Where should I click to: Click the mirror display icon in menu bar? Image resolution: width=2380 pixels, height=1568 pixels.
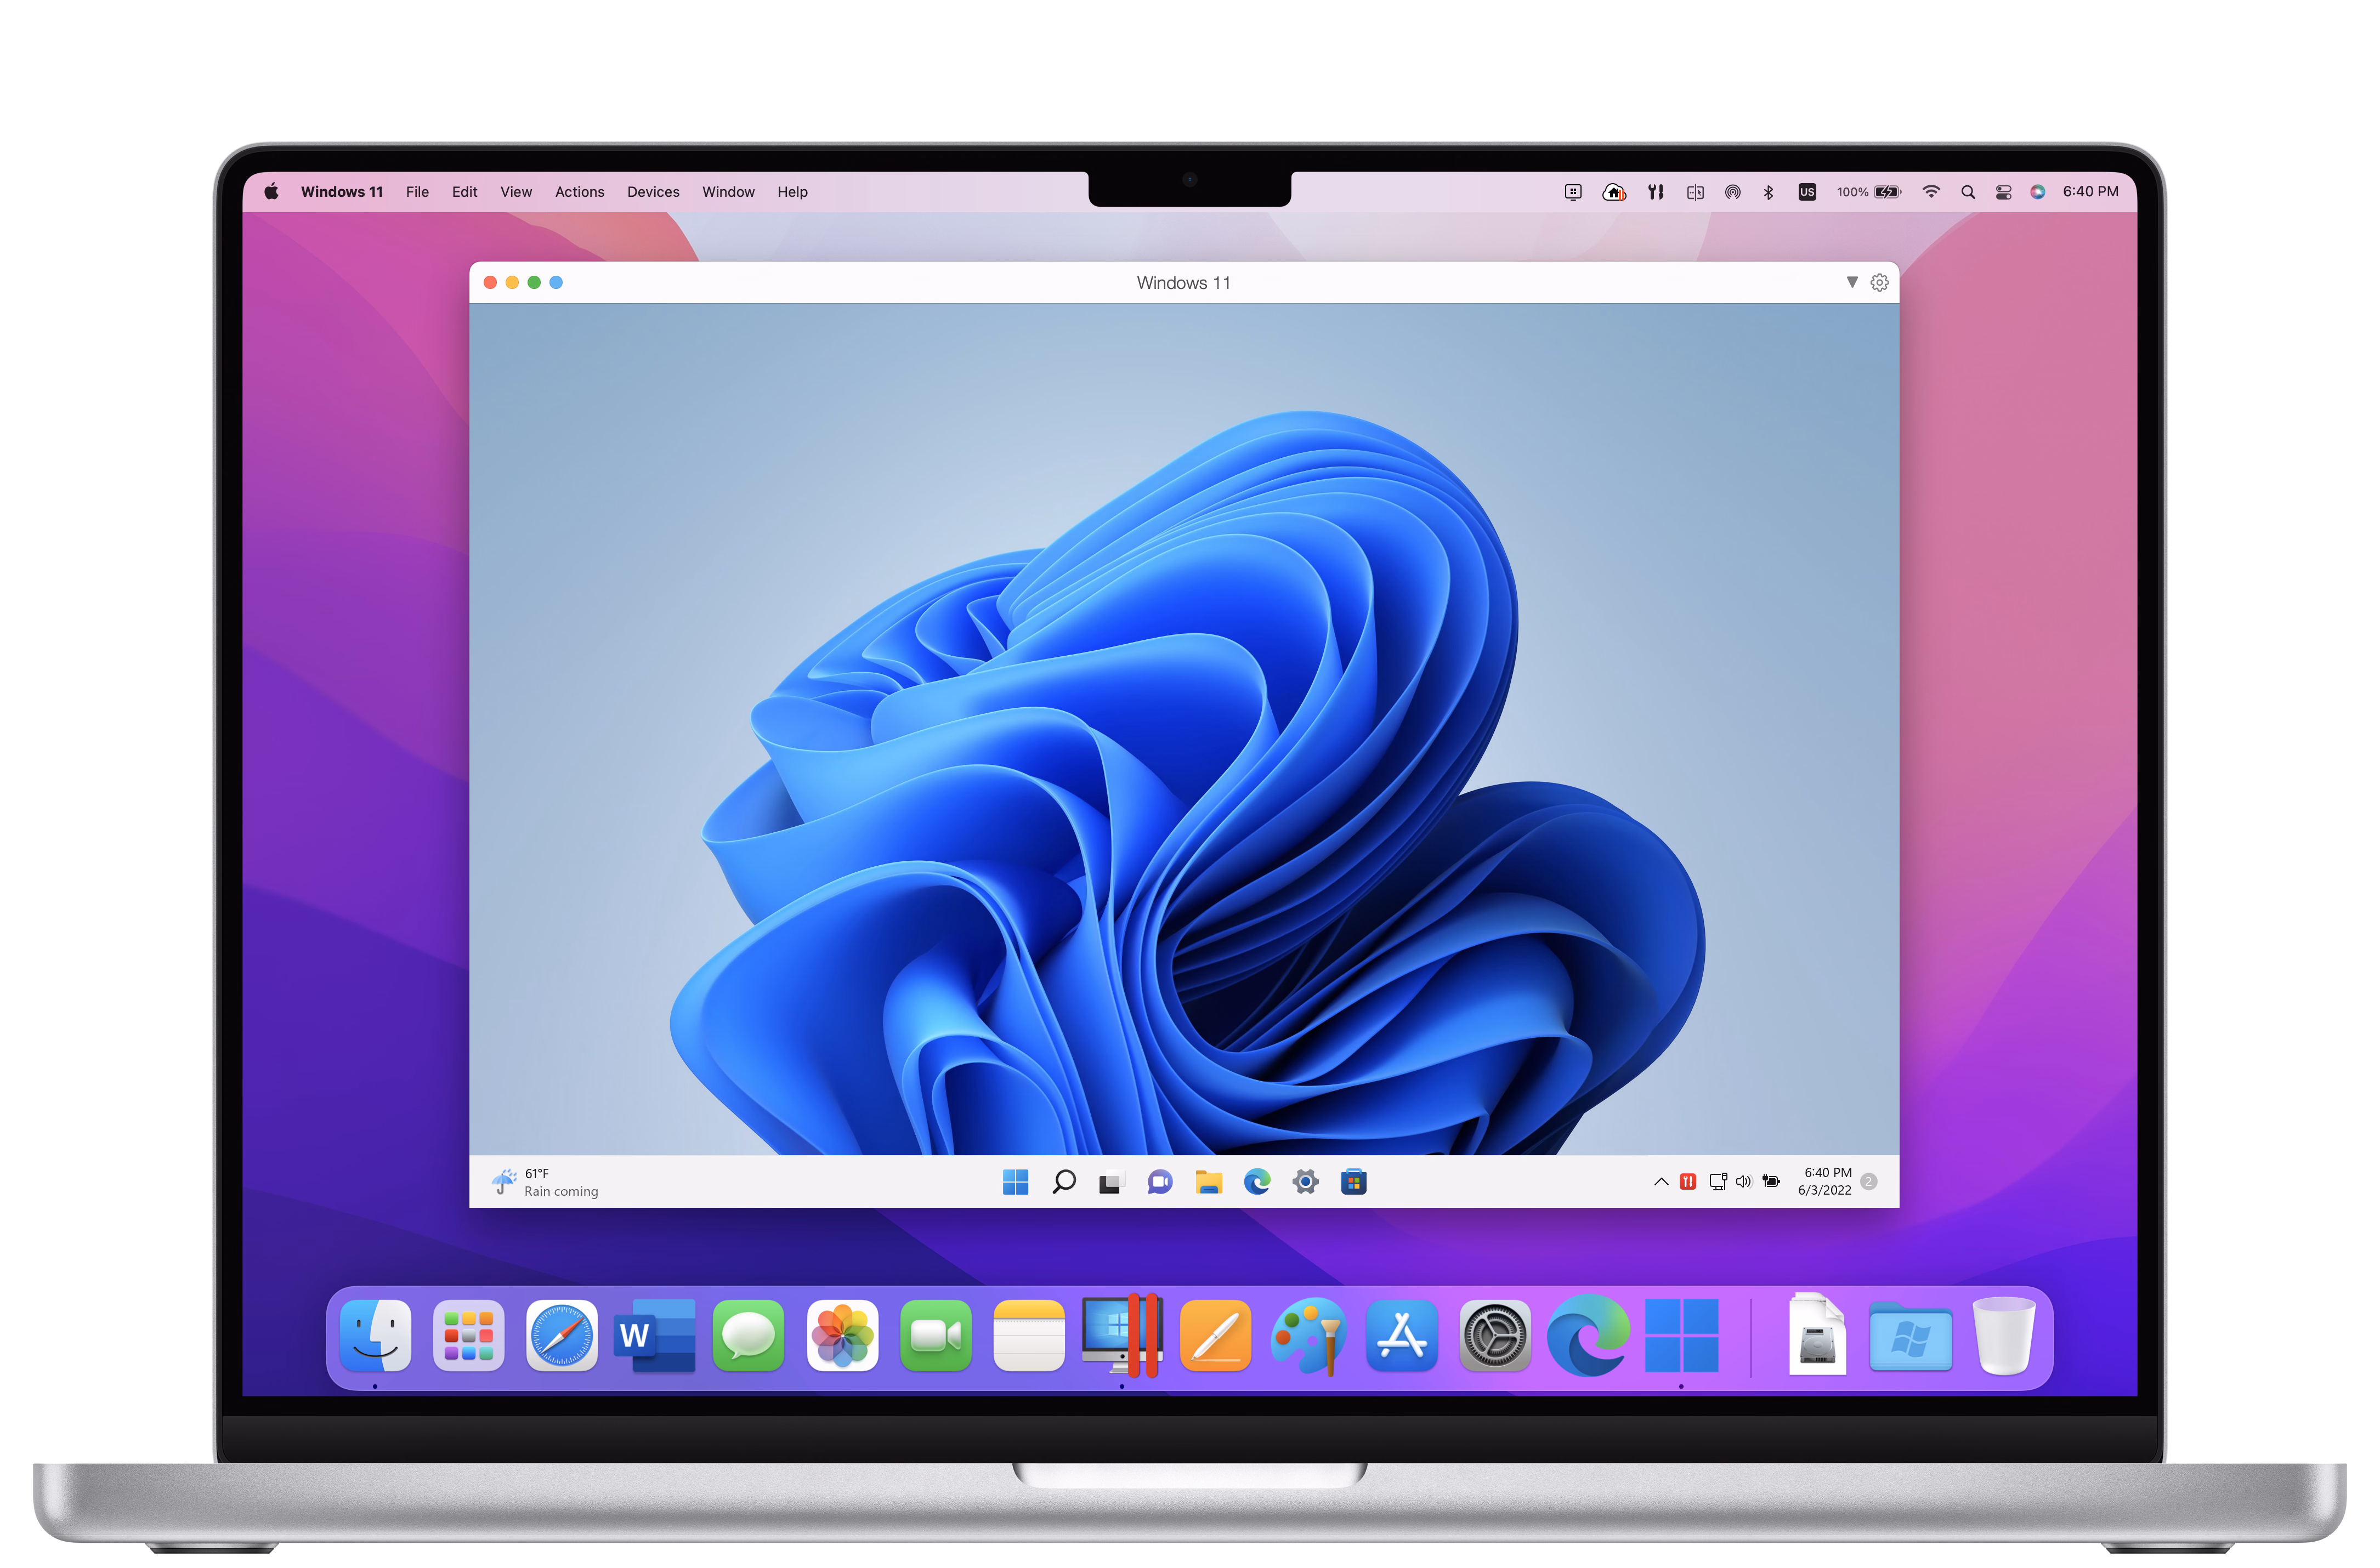[x=1695, y=192]
